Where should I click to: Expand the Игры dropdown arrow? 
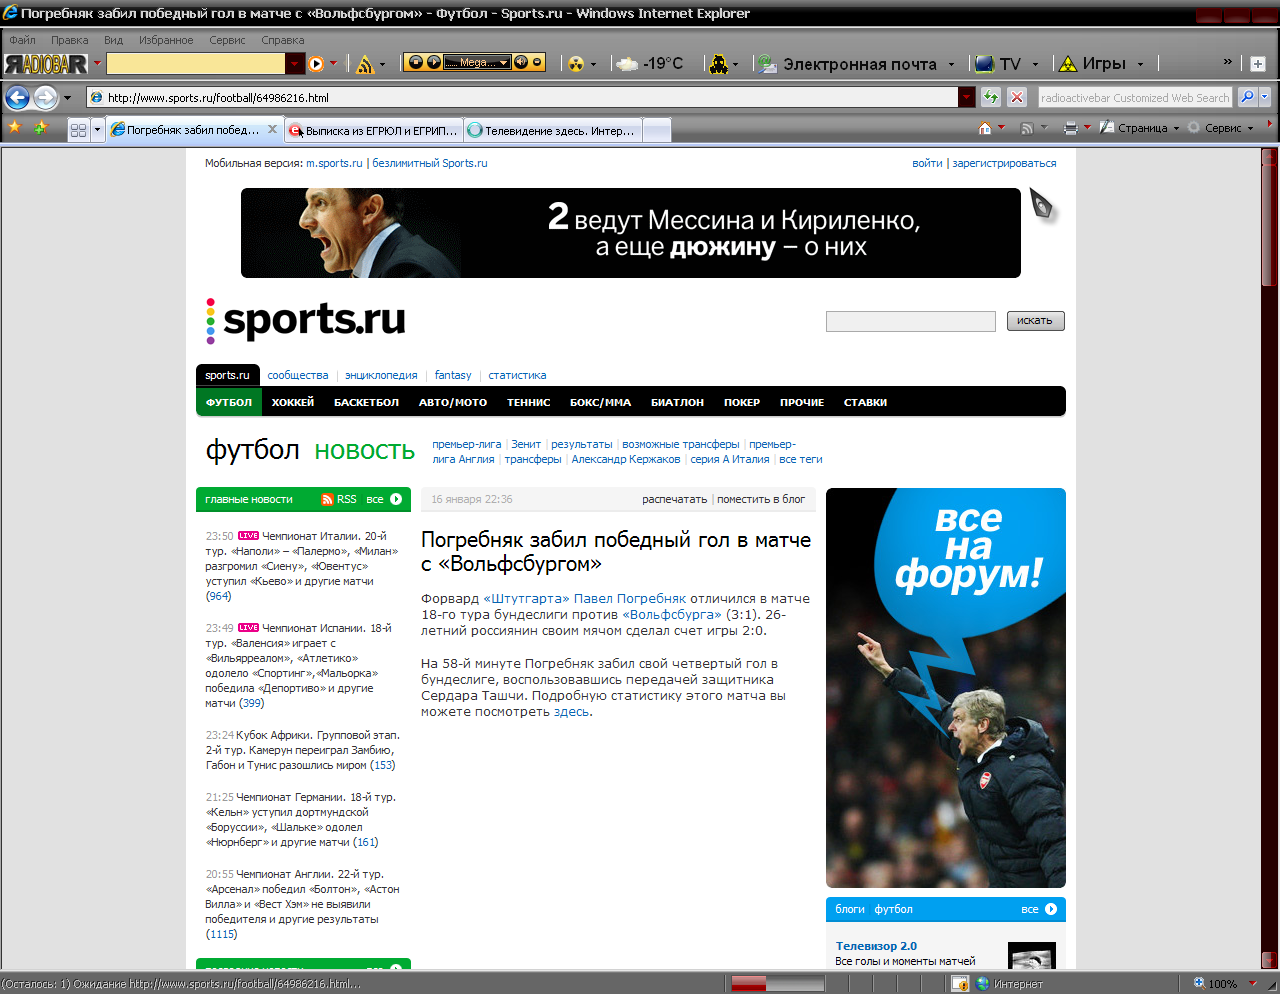(x=1140, y=64)
